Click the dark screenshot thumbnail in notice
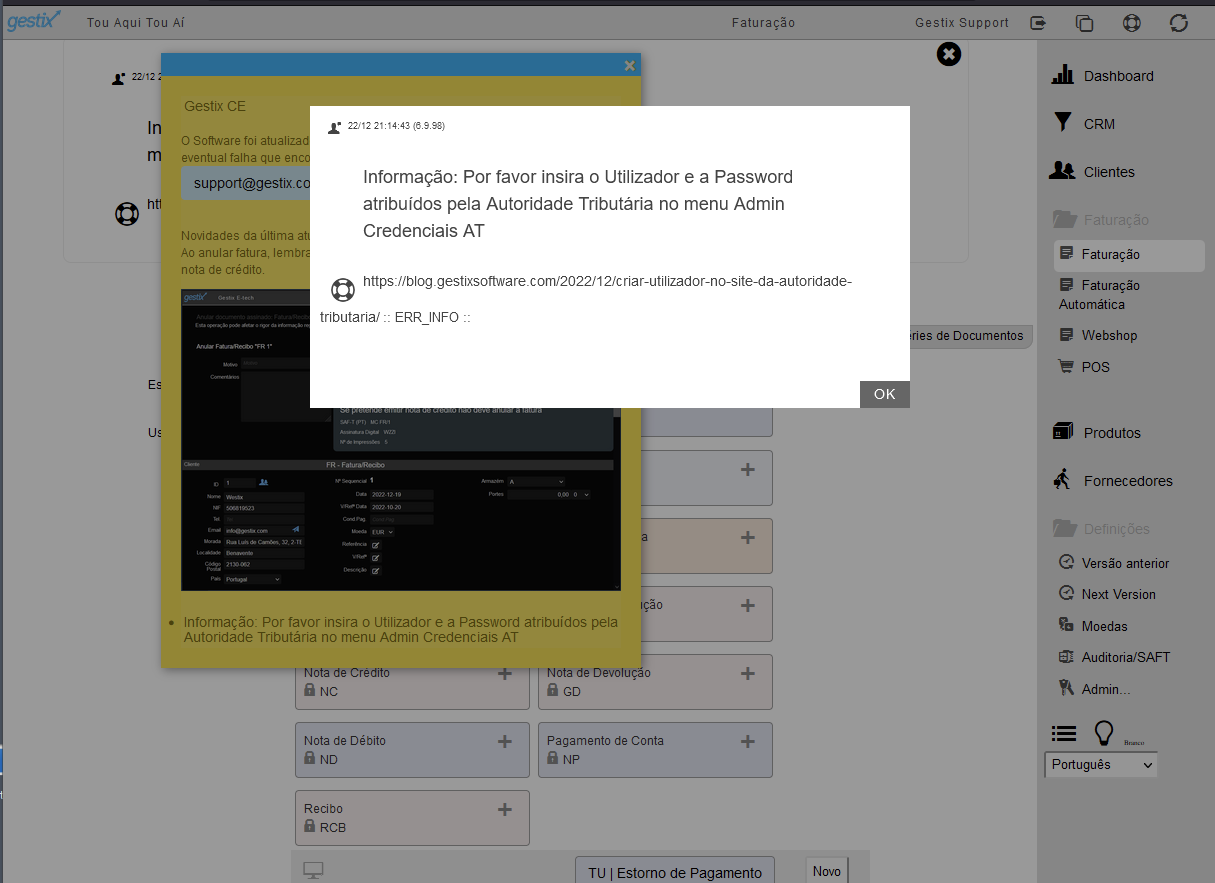The image size is (1215, 883). (x=401, y=440)
